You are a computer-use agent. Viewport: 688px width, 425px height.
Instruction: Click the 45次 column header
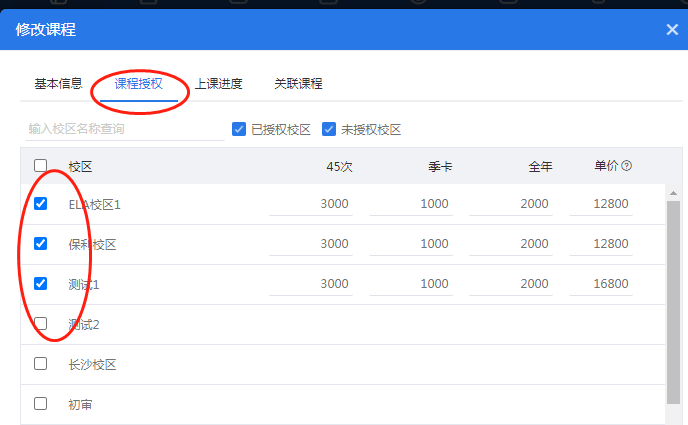[x=339, y=167]
